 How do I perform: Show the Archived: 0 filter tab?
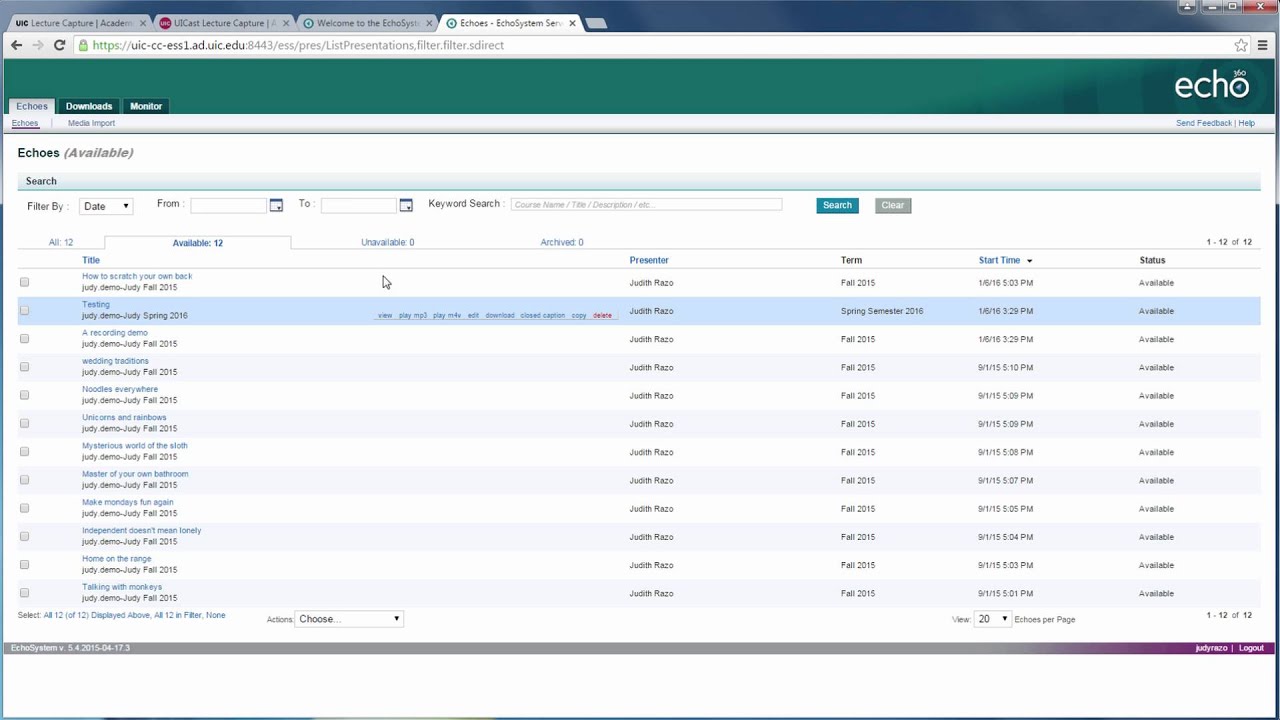click(x=562, y=242)
